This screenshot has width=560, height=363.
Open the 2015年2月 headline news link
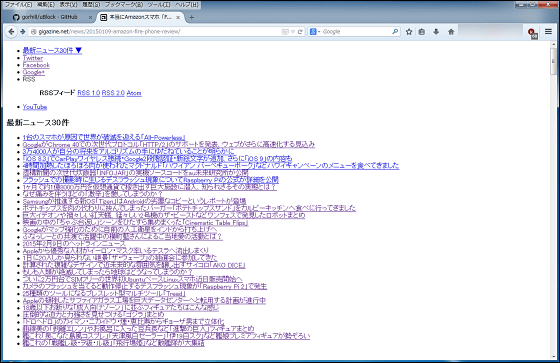pos(74,244)
